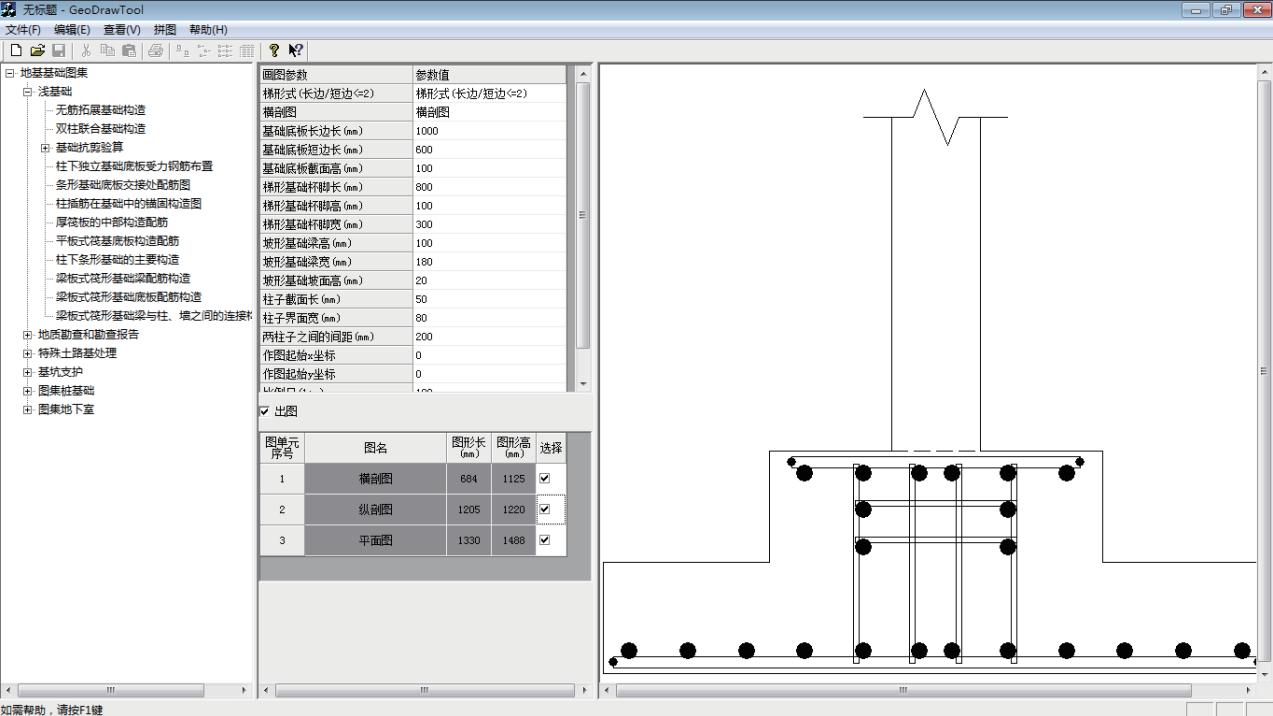
Task: Toggle the checkbox for 平面图 row
Action: point(545,540)
